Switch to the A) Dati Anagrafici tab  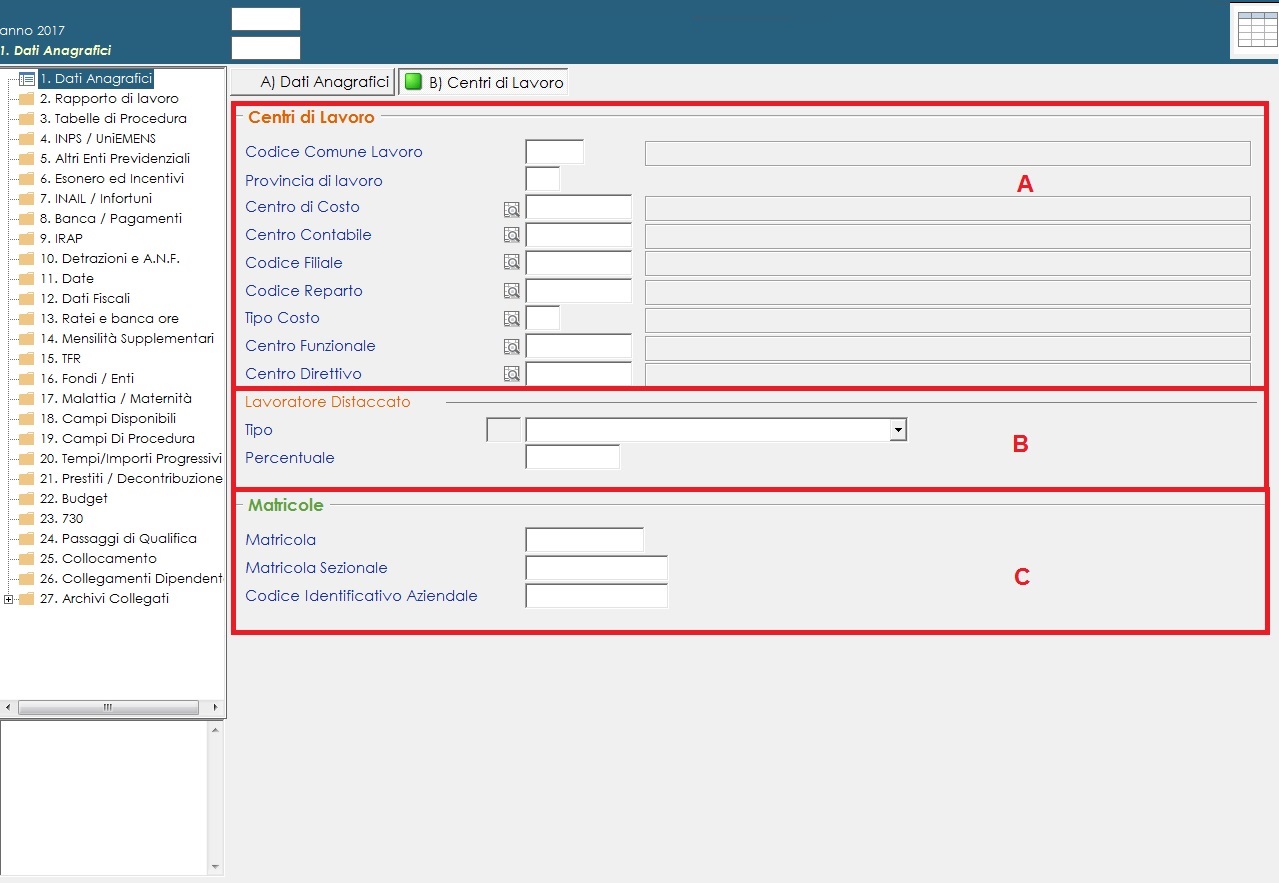pos(312,82)
